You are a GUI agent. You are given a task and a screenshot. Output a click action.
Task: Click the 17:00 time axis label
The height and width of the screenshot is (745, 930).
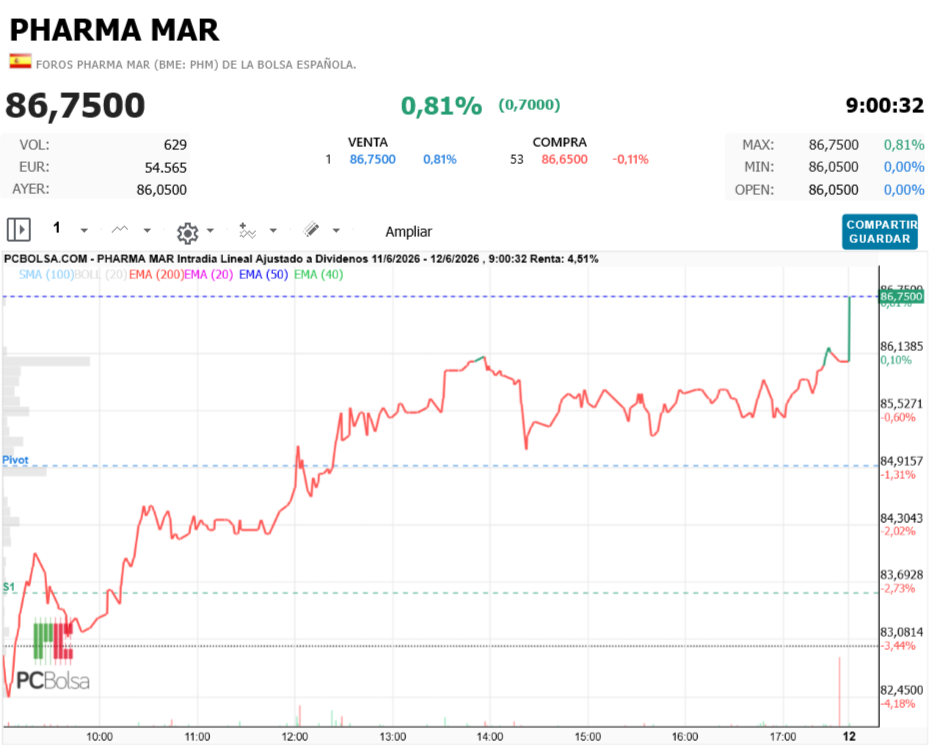tap(783, 737)
